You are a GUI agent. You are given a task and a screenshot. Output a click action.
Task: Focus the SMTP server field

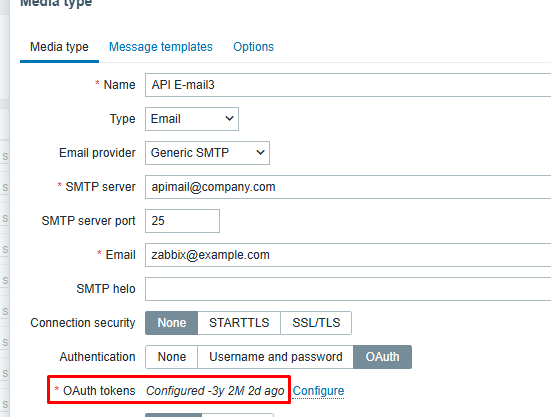click(348, 187)
